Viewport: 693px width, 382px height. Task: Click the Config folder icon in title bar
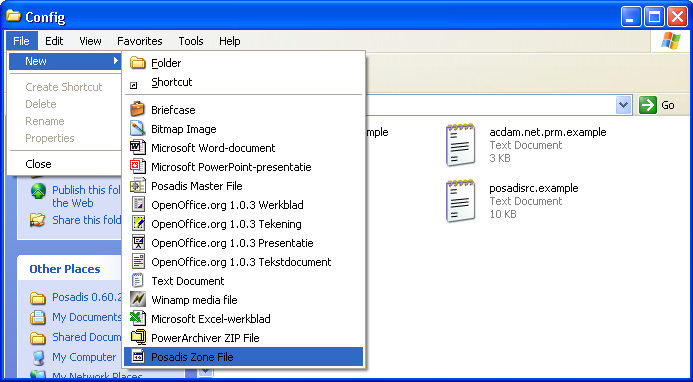(x=13, y=16)
